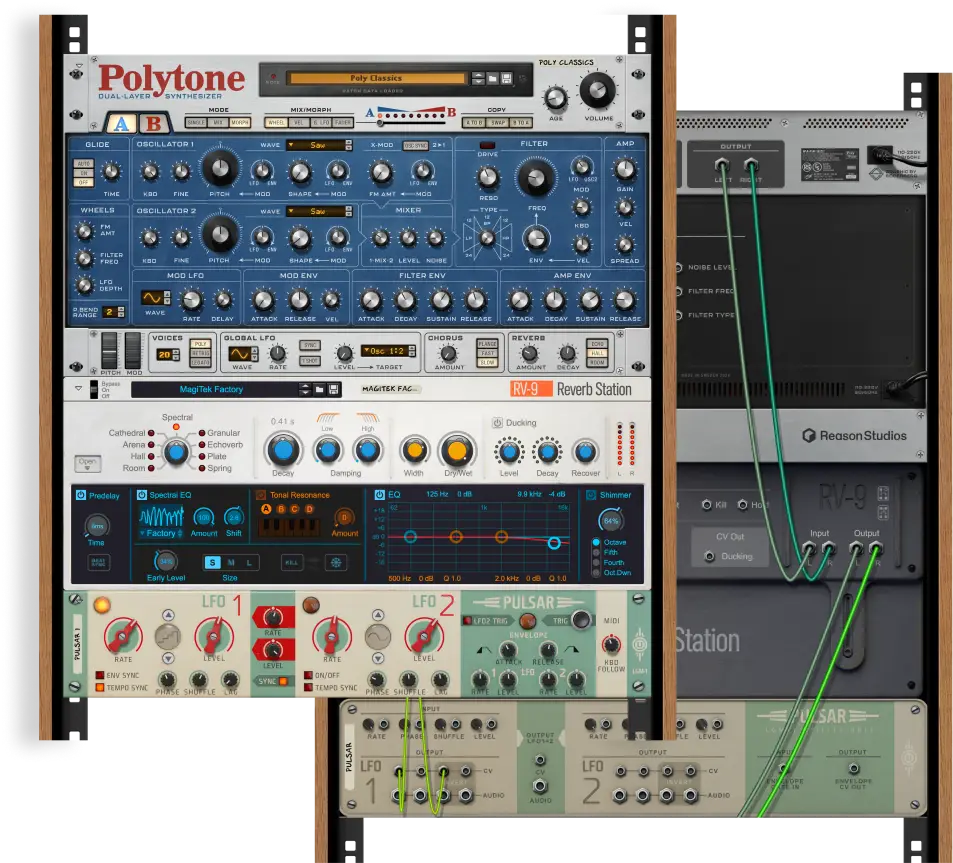Click the Pulsar LFO 2 sine waveform display
Viewport: 953px width, 863px height.
click(377, 636)
